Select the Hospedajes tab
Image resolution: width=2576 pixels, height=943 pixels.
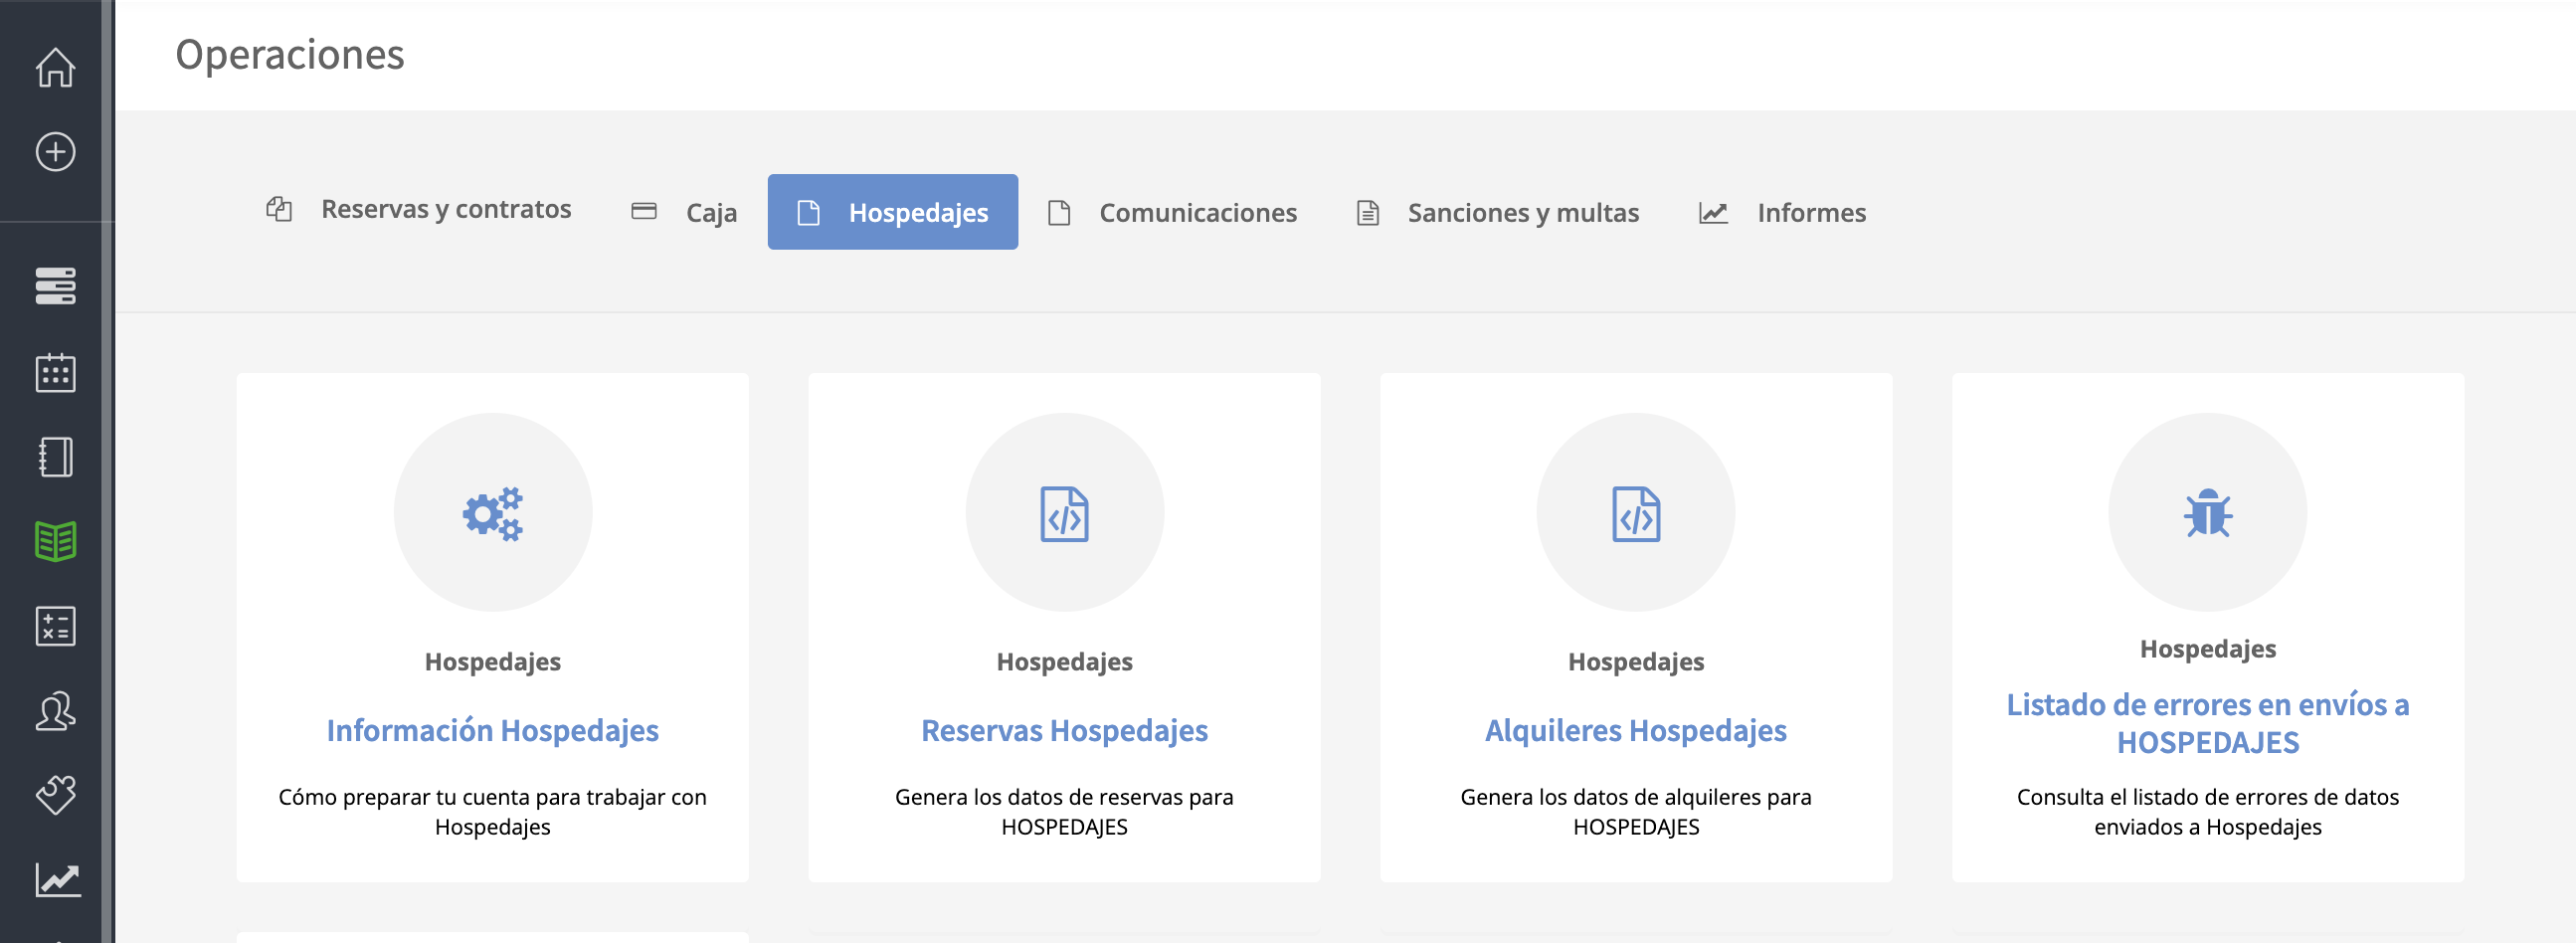coord(893,213)
